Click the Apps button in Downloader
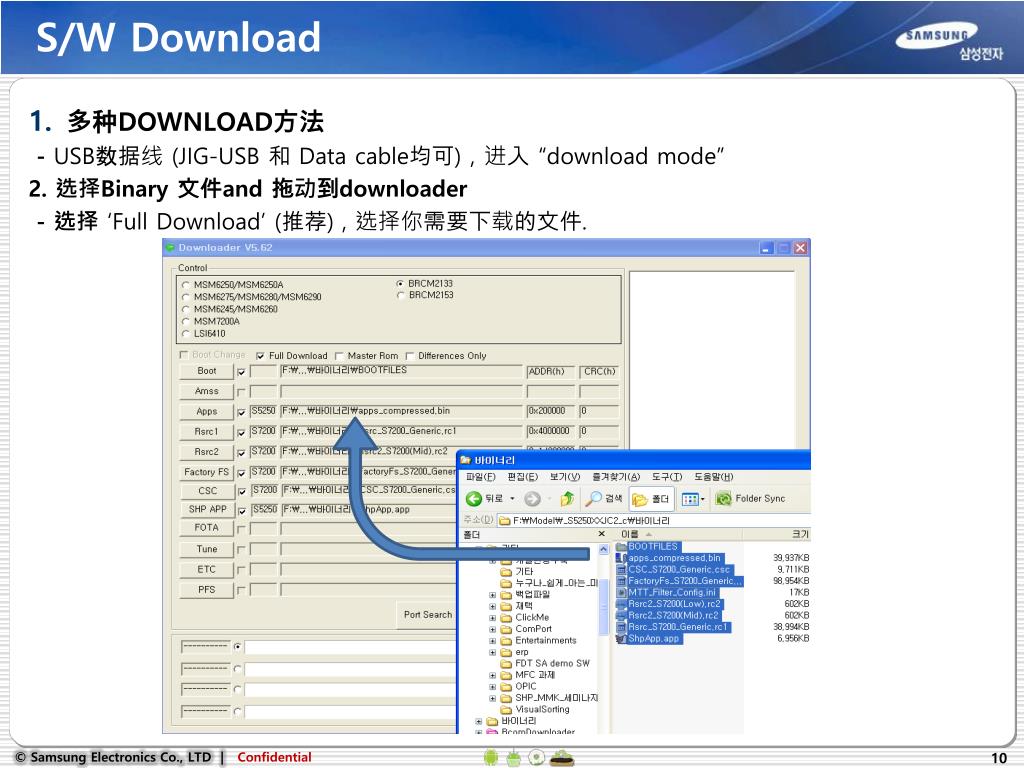1024x768 pixels. (206, 411)
